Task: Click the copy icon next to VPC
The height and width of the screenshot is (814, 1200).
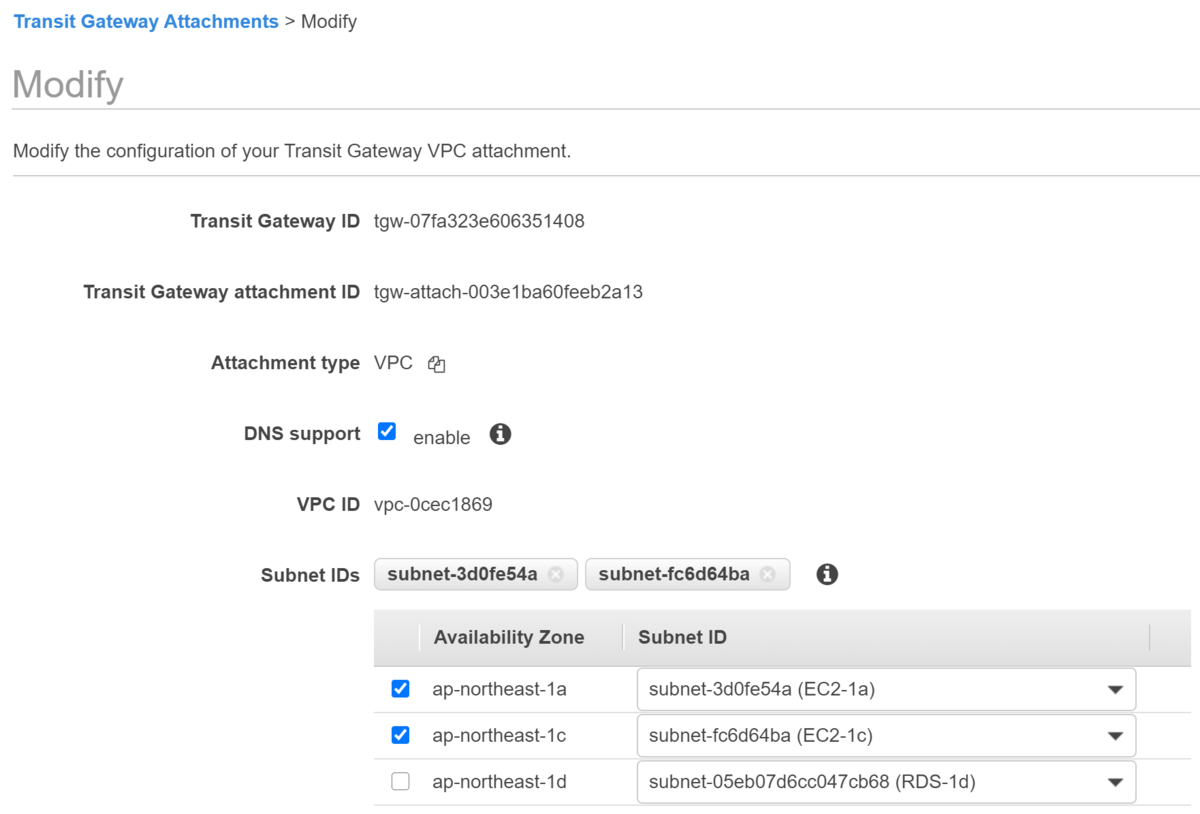Action: pos(436,365)
